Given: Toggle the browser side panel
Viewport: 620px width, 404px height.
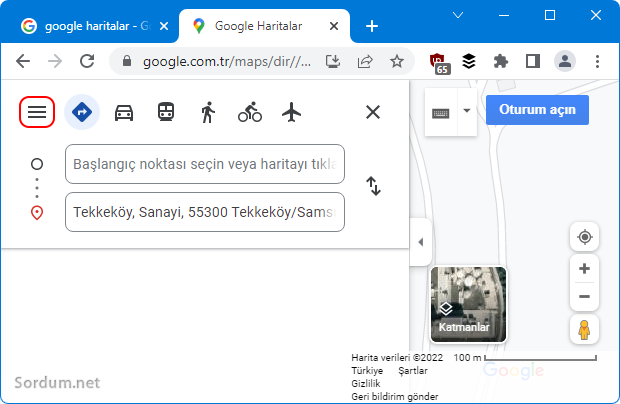Looking at the screenshot, I should (533, 61).
